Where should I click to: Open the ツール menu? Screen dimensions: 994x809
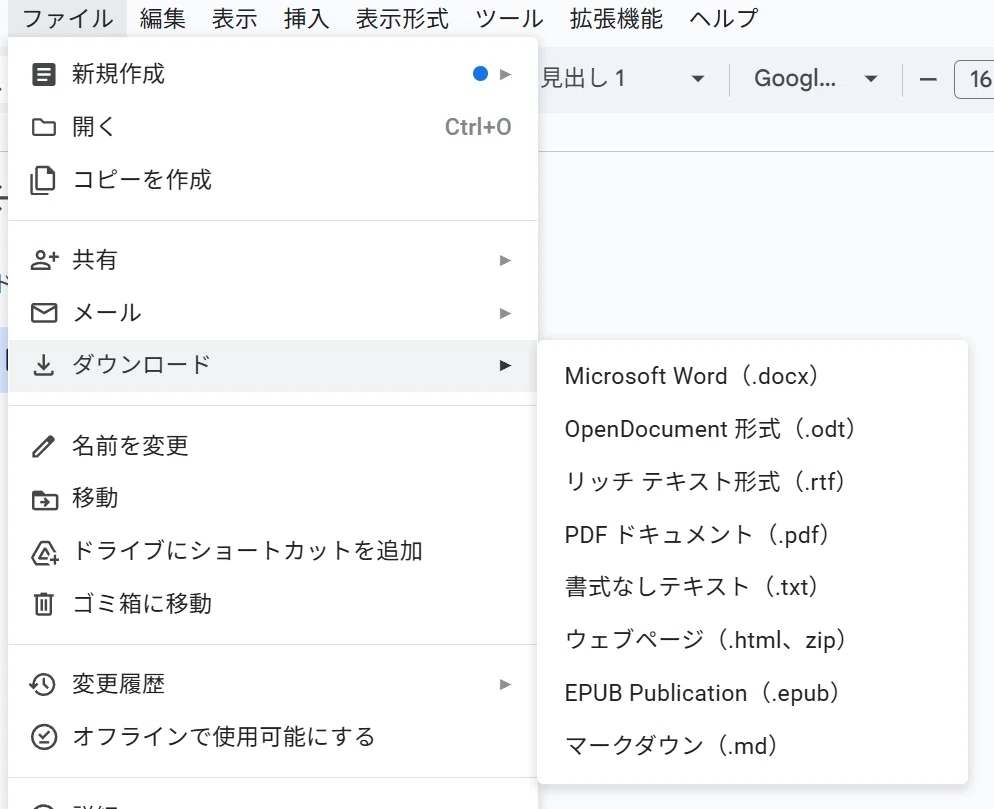(x=509, y=18)
